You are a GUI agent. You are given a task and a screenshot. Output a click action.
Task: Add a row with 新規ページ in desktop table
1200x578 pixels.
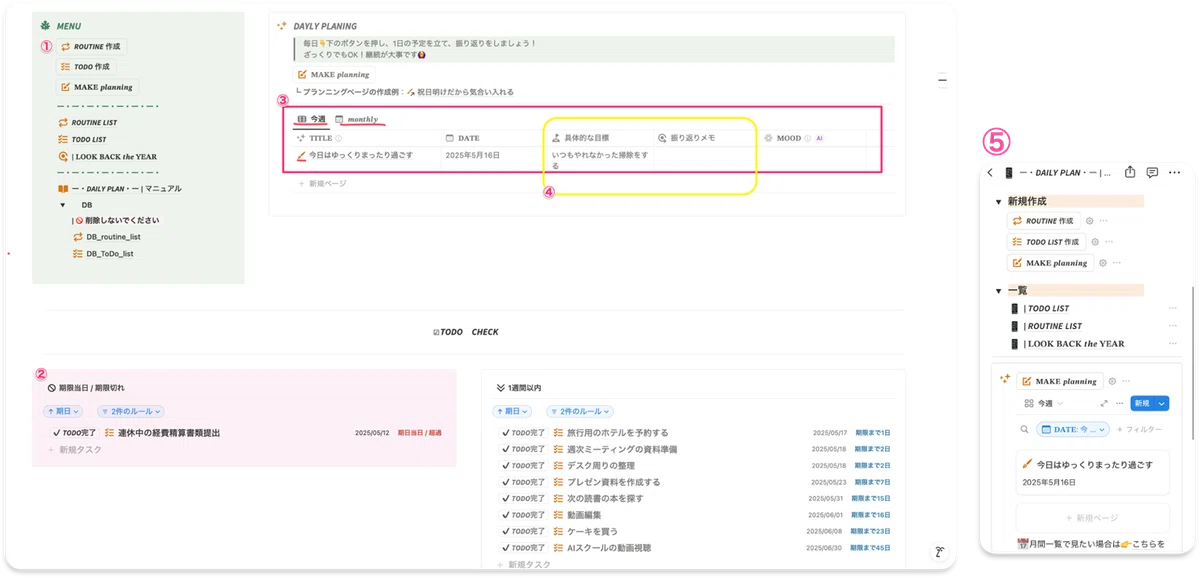point(322,184)
